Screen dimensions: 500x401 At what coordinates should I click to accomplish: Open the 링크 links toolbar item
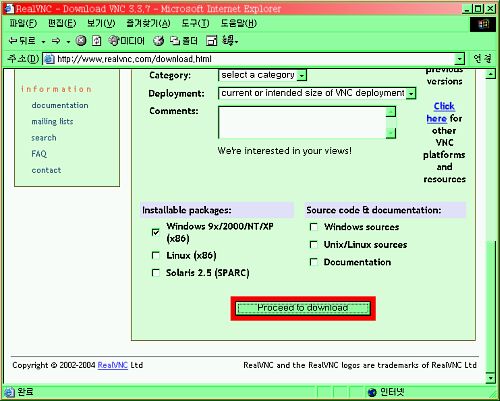[230, 41]
